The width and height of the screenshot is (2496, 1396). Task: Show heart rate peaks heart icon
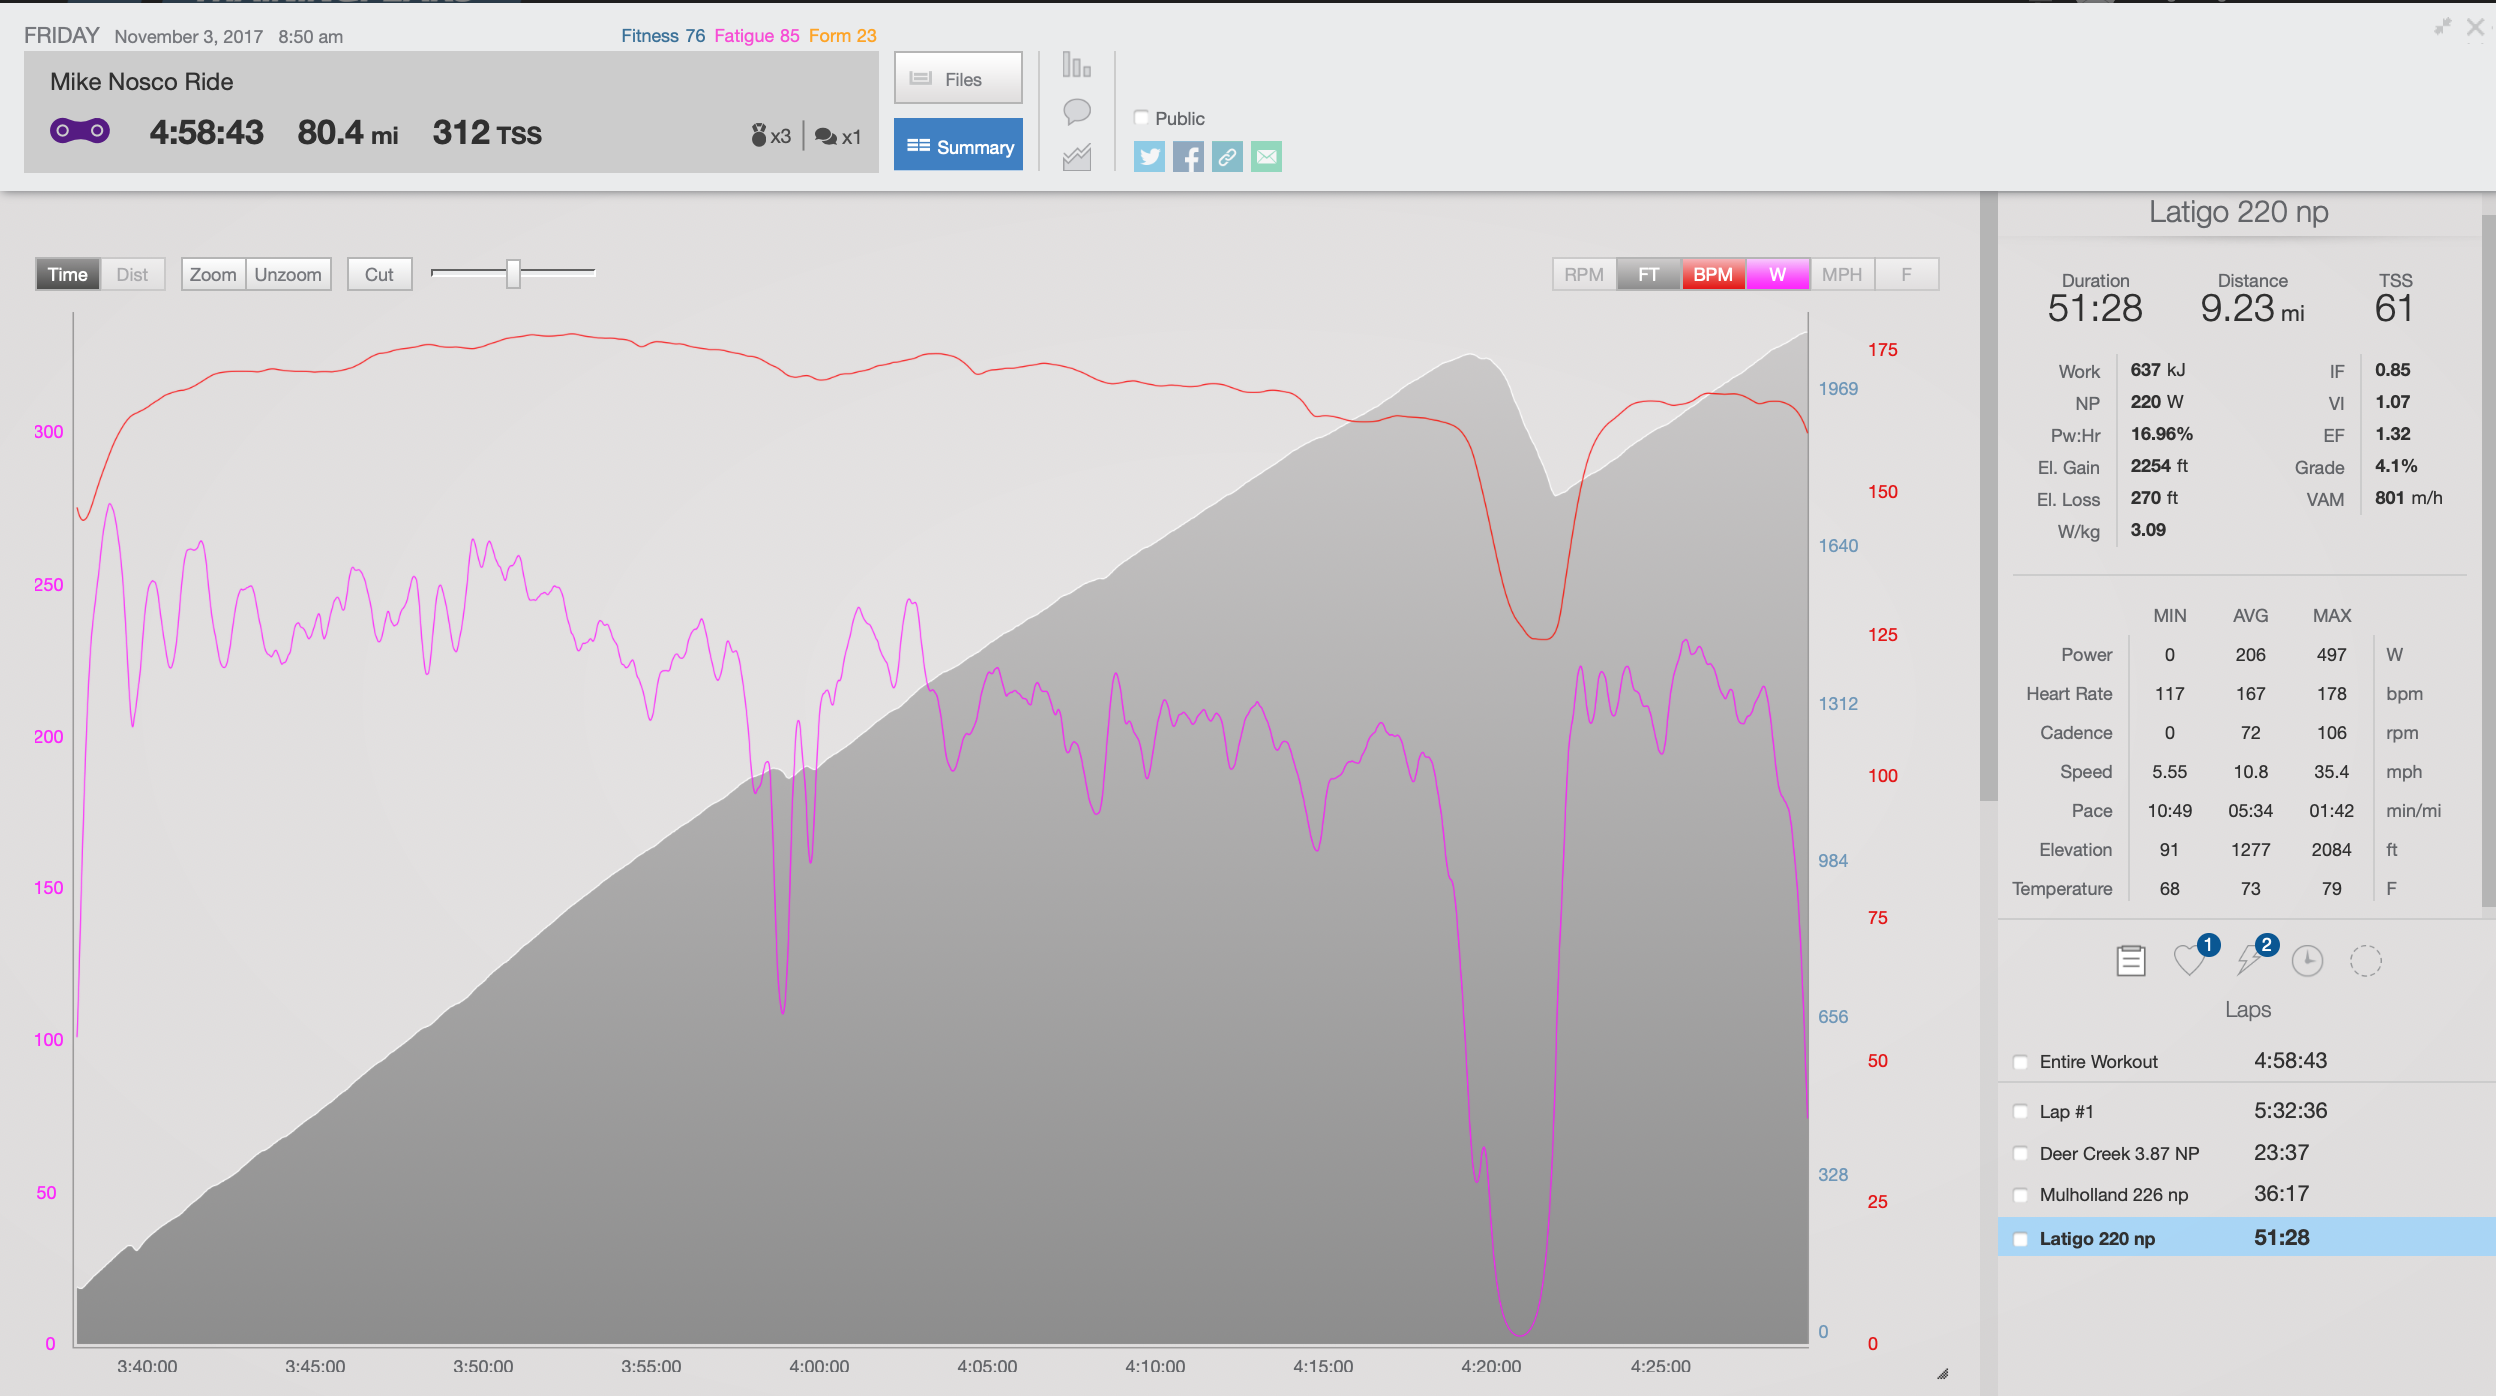pos(2189,961)
